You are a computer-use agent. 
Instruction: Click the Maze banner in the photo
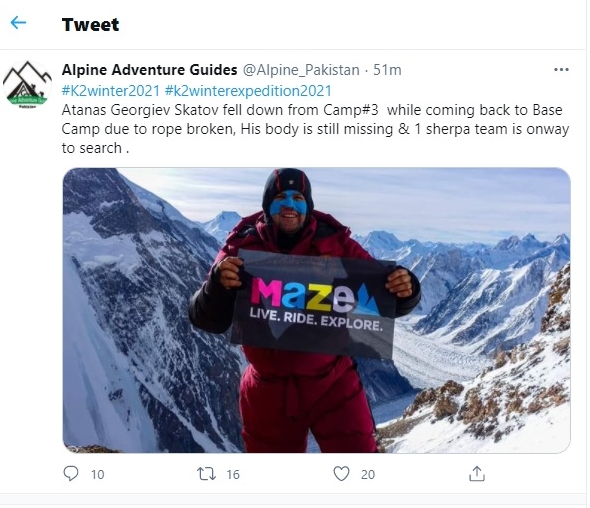[x=314, y=303]
